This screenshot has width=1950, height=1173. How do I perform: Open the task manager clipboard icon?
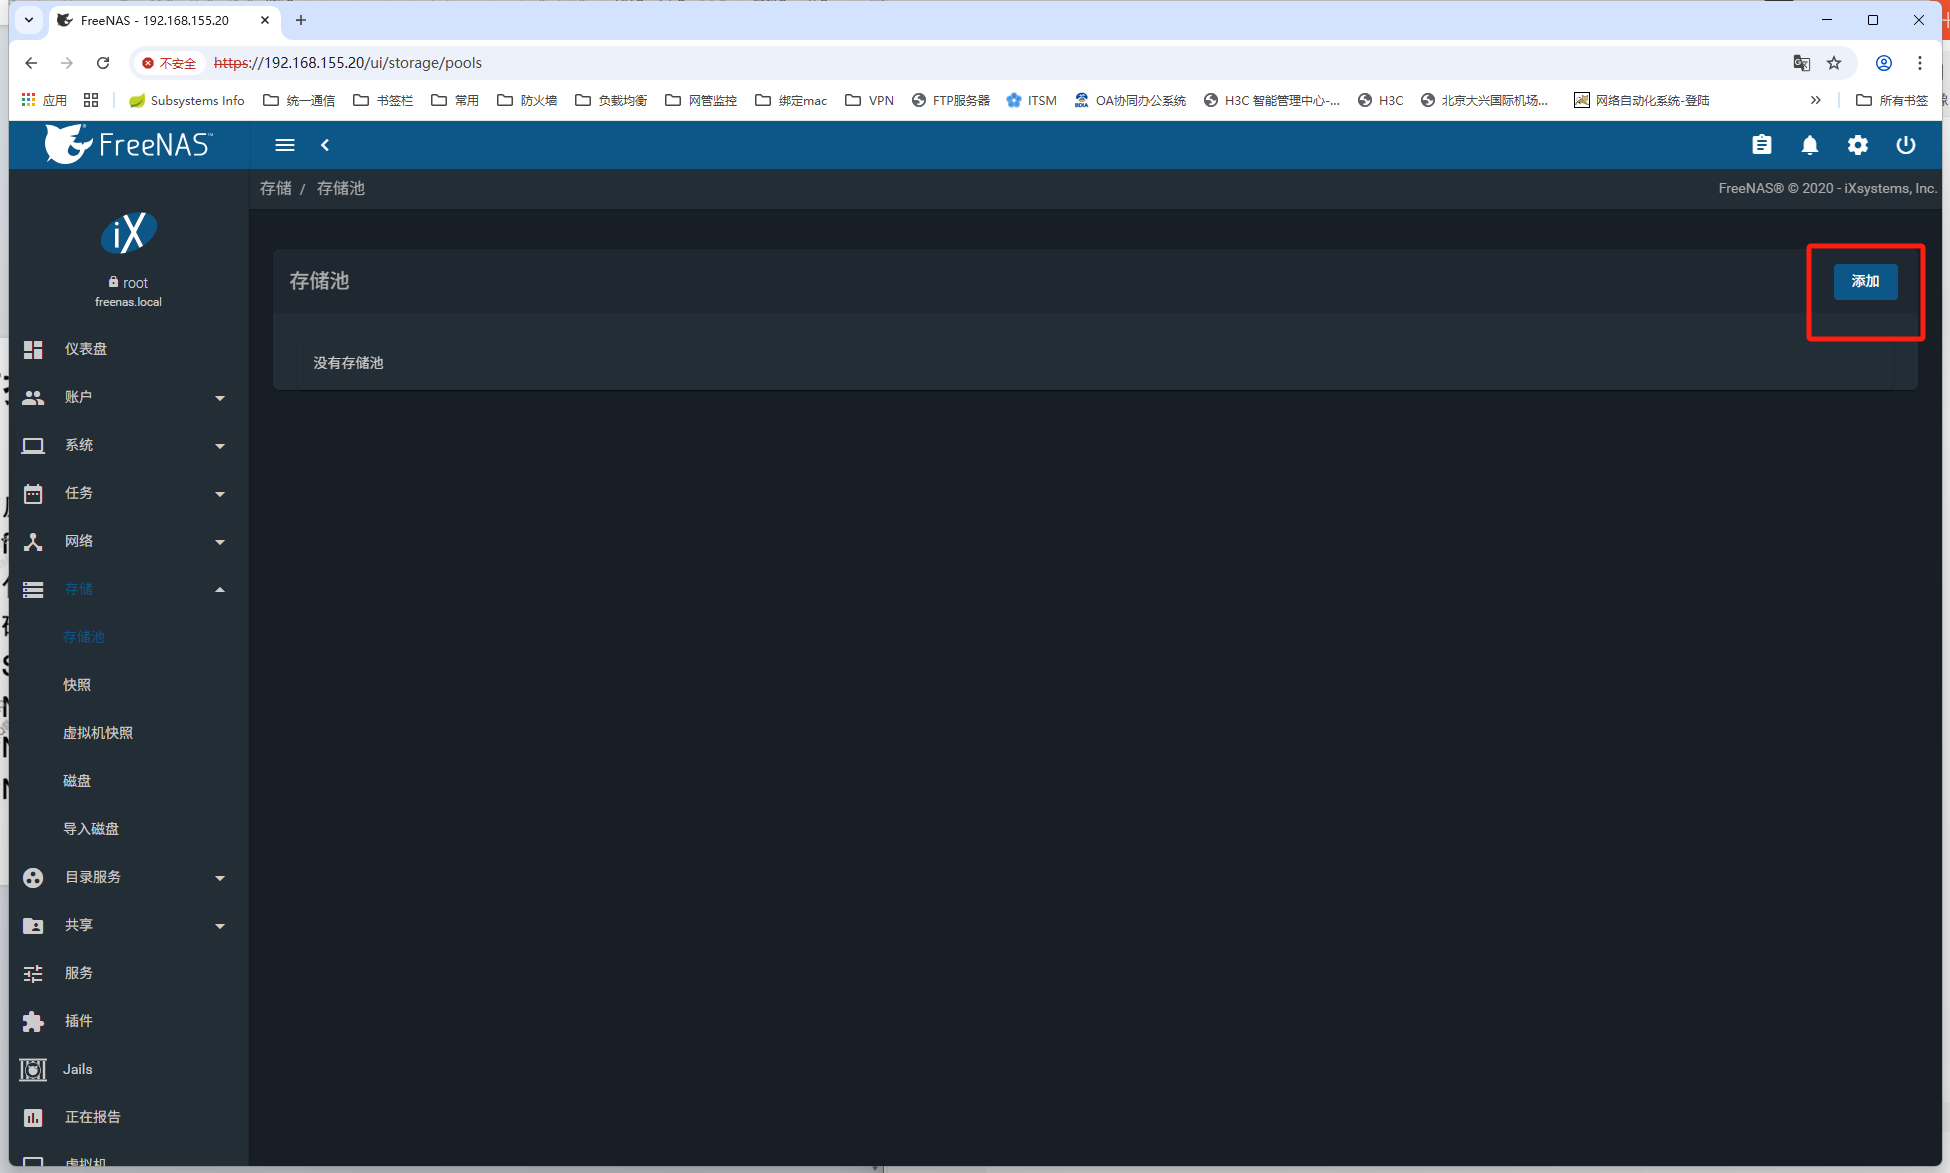[x=1762, y=145]
